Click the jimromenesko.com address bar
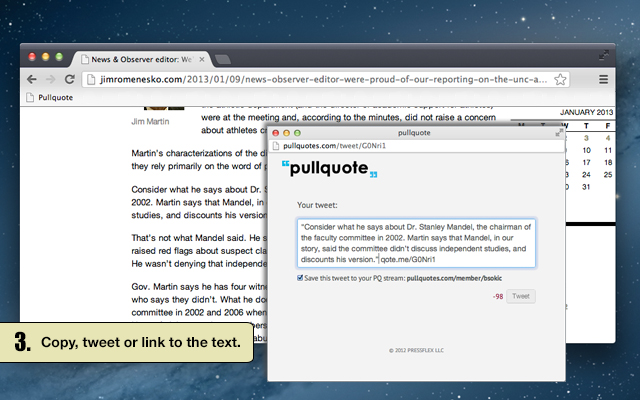Viewport: 640px width, 400px height. pos(325,79)
